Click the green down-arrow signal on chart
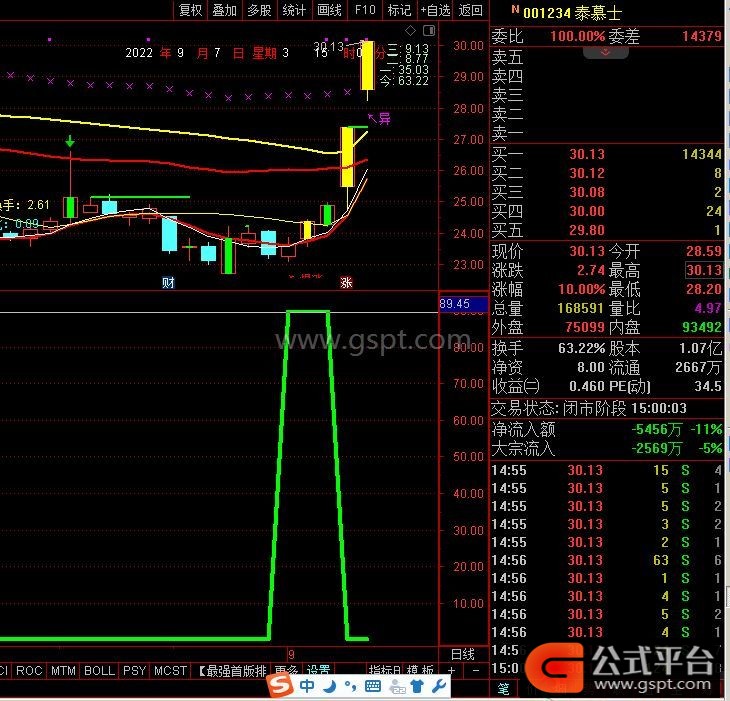 tap(70, 141)
